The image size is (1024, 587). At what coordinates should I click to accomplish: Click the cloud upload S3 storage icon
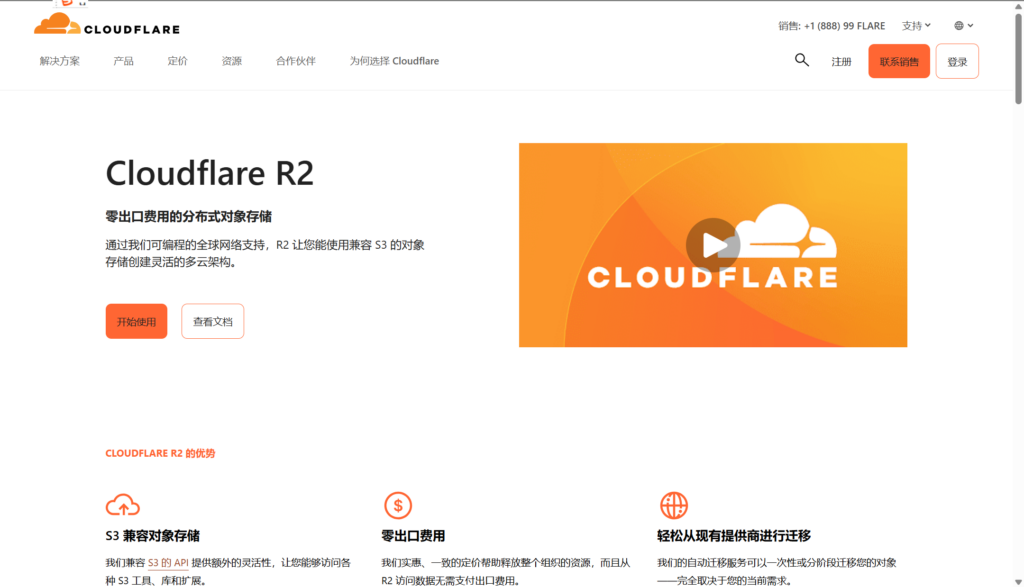point(122,505)
